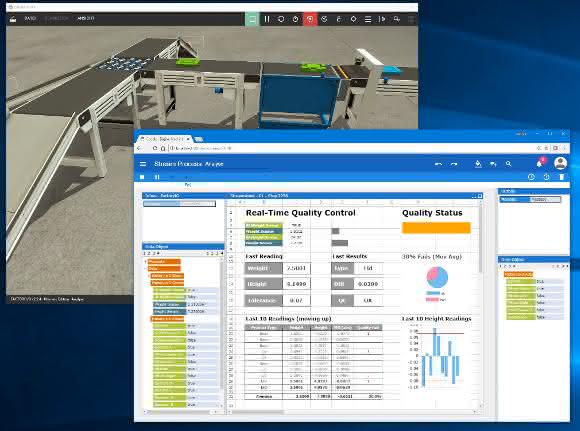Click the Diff value cell 0.0399
Viewport: 580px width, 431px height.
pos(368,284)
